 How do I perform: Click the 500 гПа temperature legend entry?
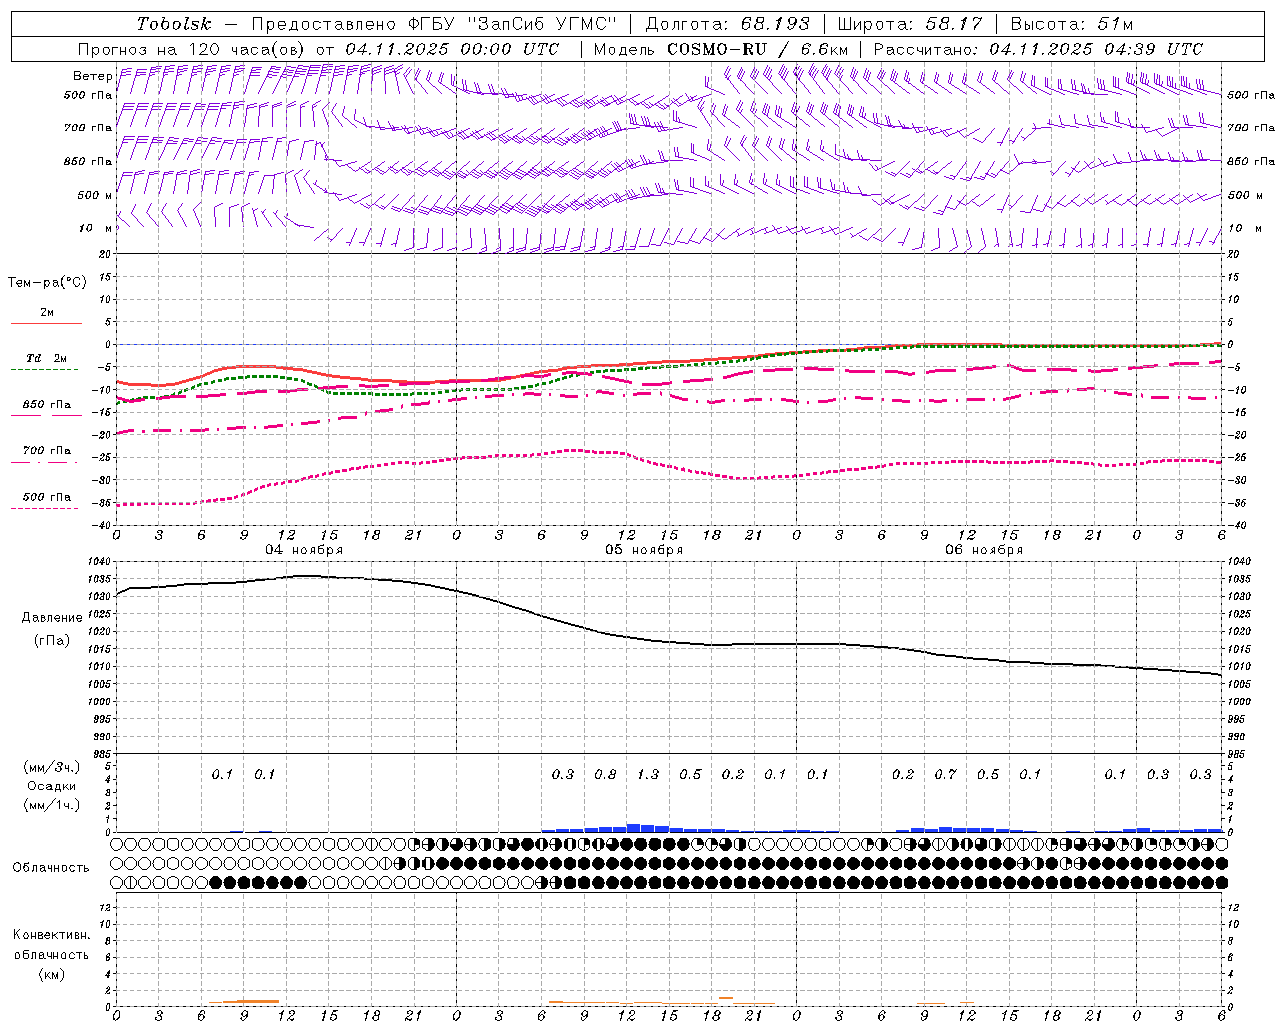[46, 496]
